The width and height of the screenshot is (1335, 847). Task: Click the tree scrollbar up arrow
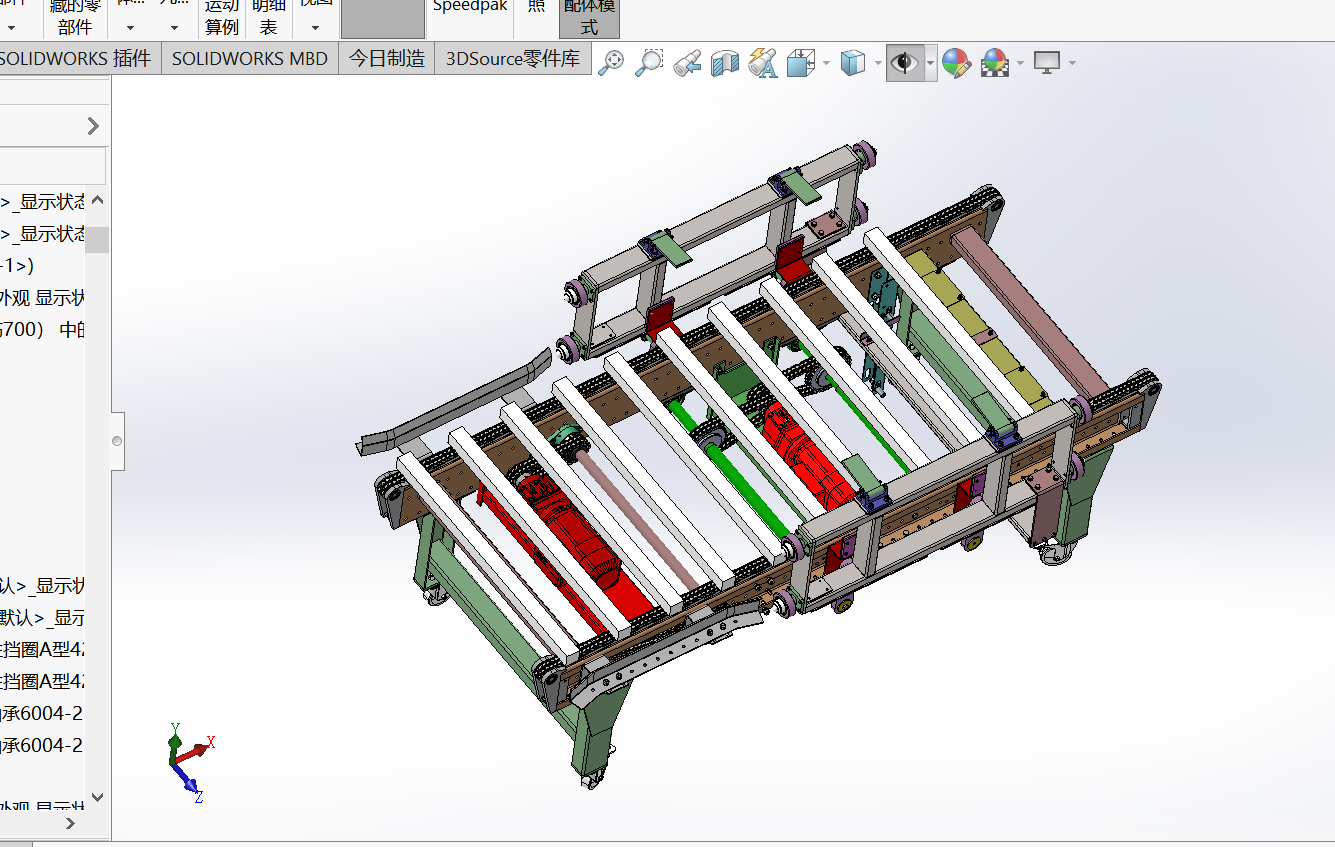tap(97, 201)
